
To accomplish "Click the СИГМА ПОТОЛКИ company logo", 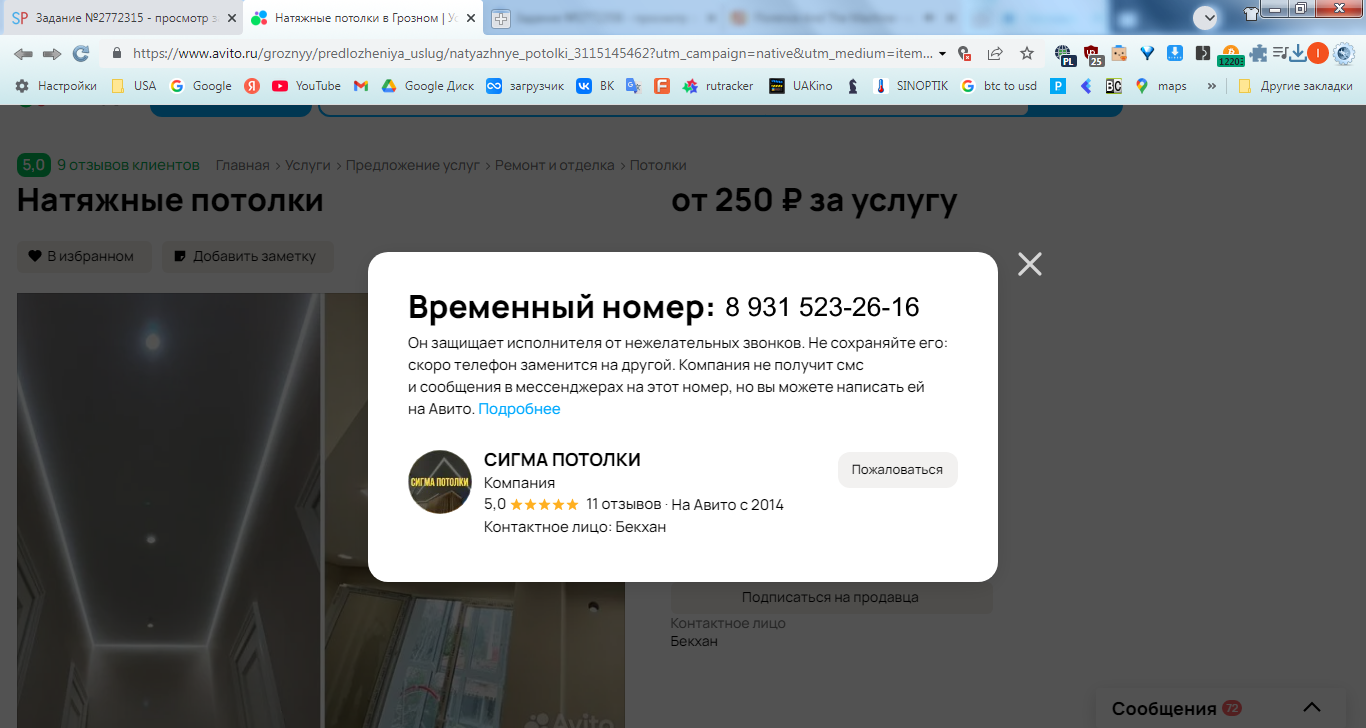I will [440, 482].
